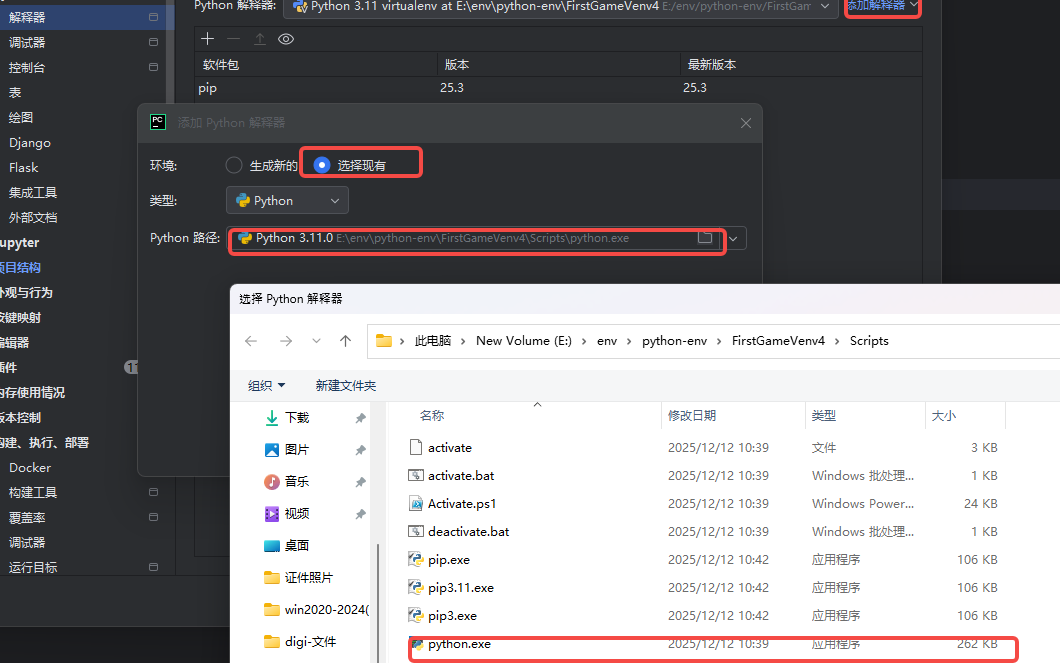Viewport: 1060px width, 663px height.
Task: Select 构建工具 in settings sidebar
Action: tap(32, 493)
